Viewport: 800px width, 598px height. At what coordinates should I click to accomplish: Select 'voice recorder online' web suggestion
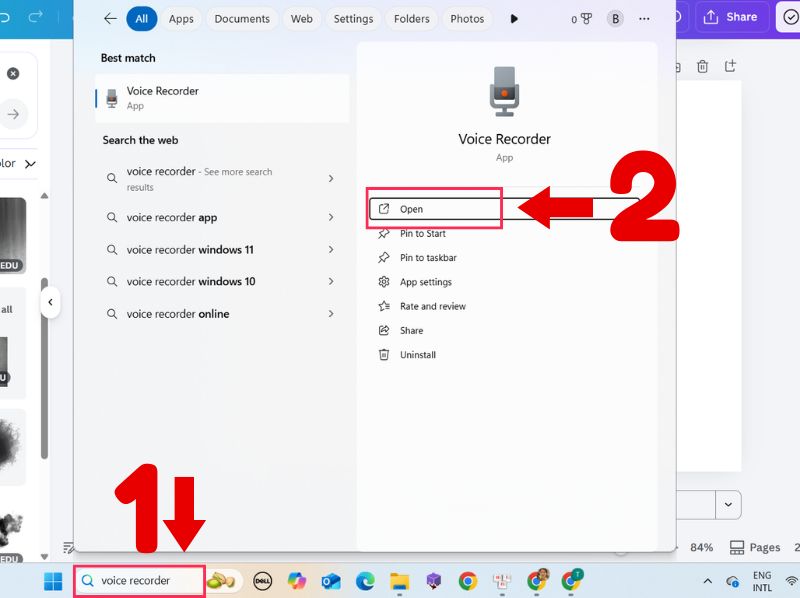pos(178,314)
